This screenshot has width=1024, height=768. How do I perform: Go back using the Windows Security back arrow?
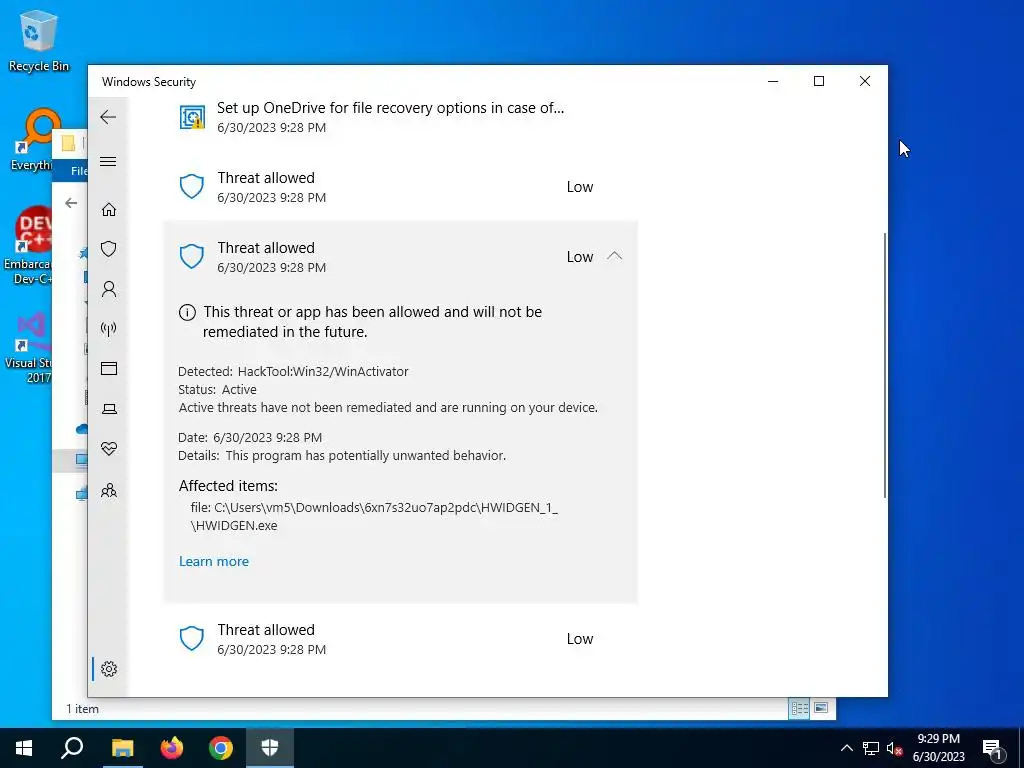(x=108, y=118)
